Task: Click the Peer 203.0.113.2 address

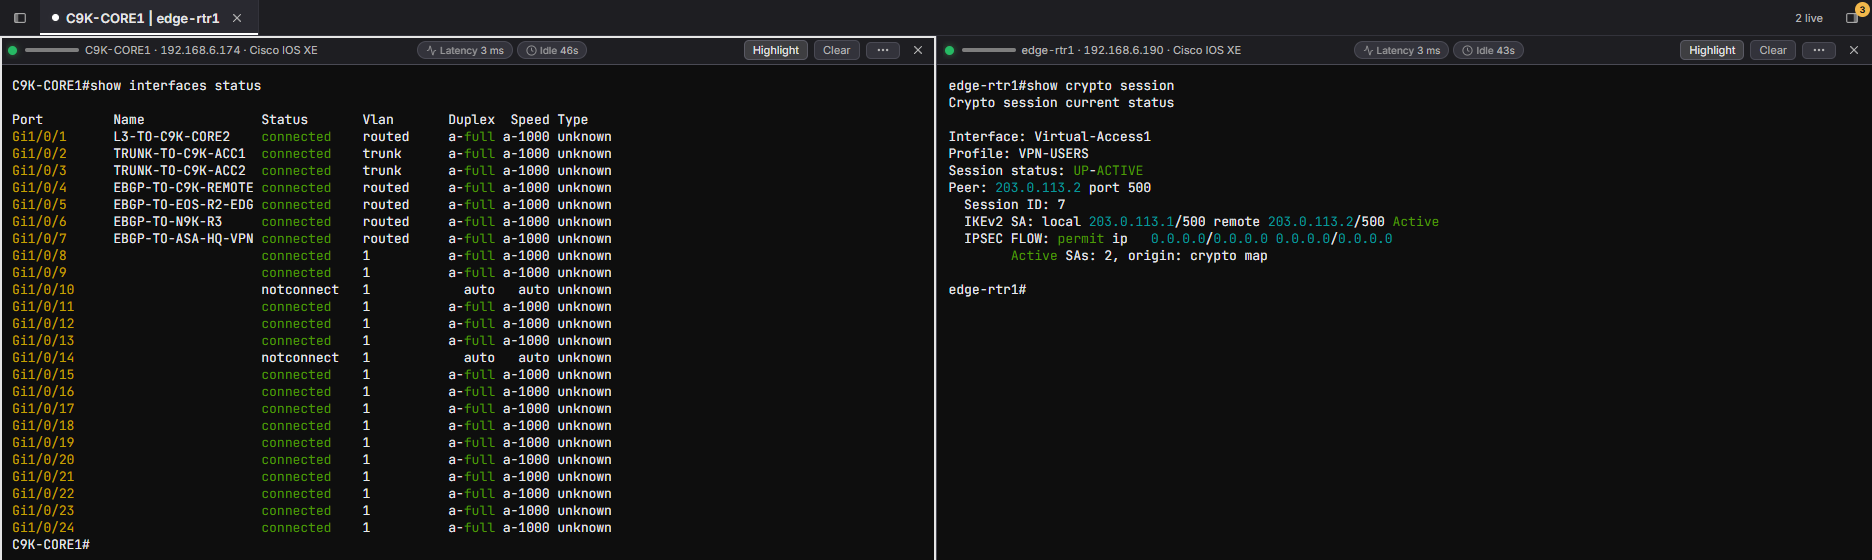Action: click(1038, 188)
